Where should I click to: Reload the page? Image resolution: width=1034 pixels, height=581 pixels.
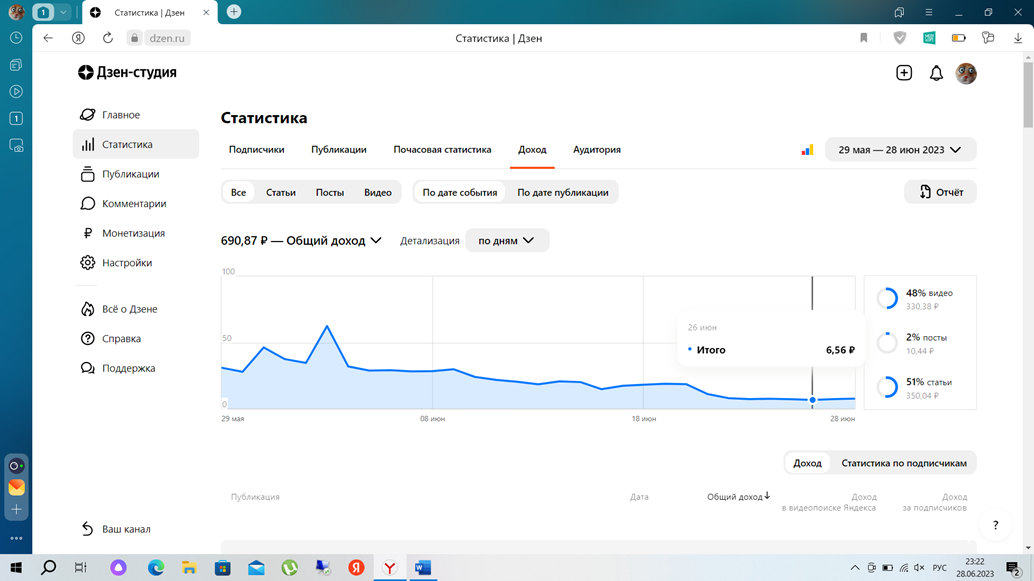[107, 38]
